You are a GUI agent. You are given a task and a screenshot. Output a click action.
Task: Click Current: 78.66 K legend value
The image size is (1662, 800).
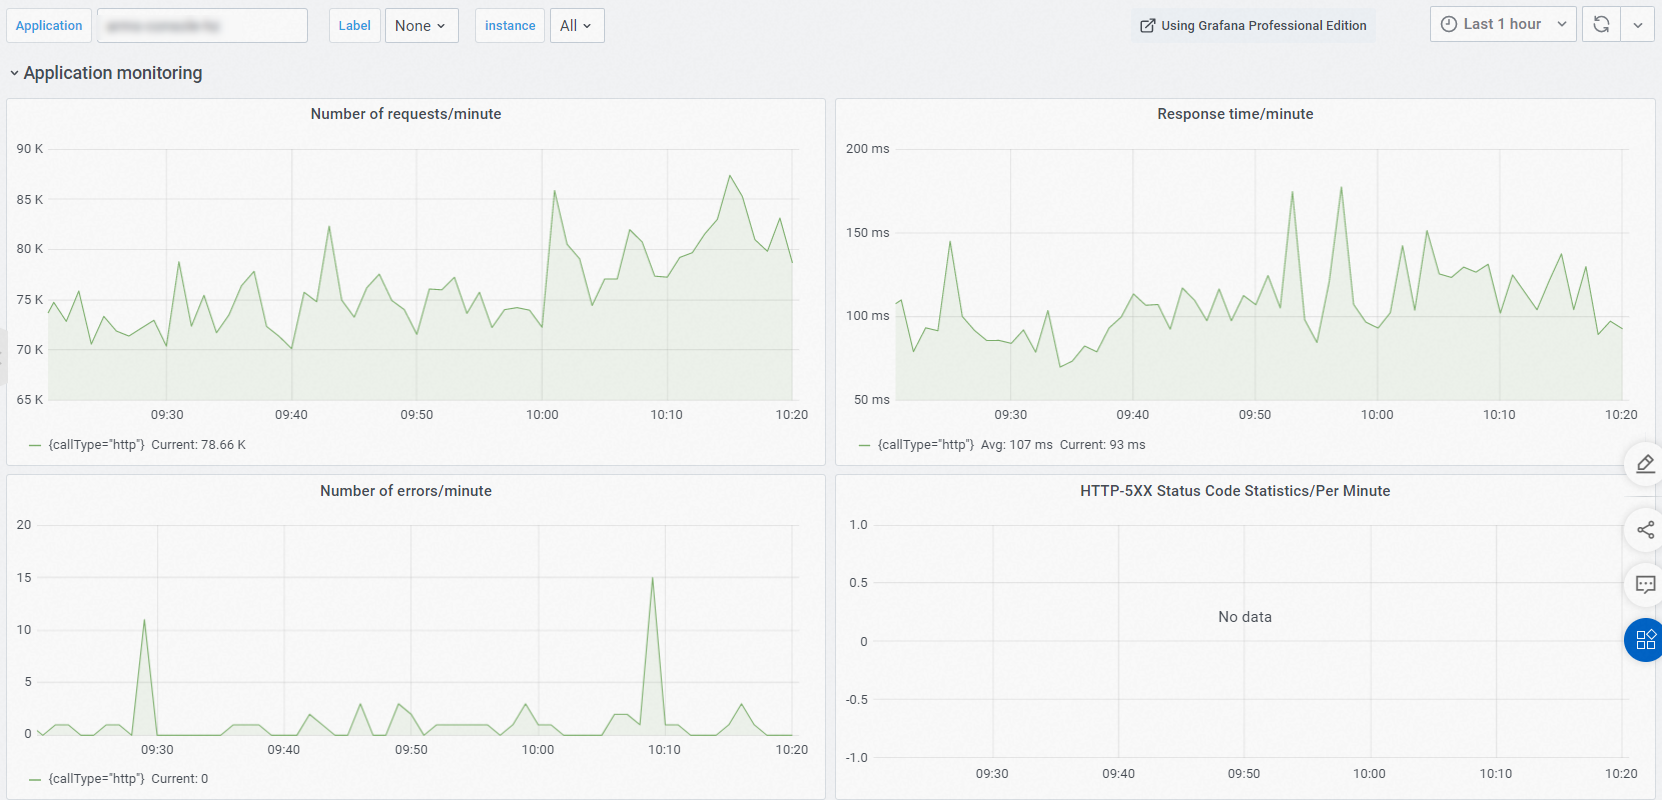point(198,445)
